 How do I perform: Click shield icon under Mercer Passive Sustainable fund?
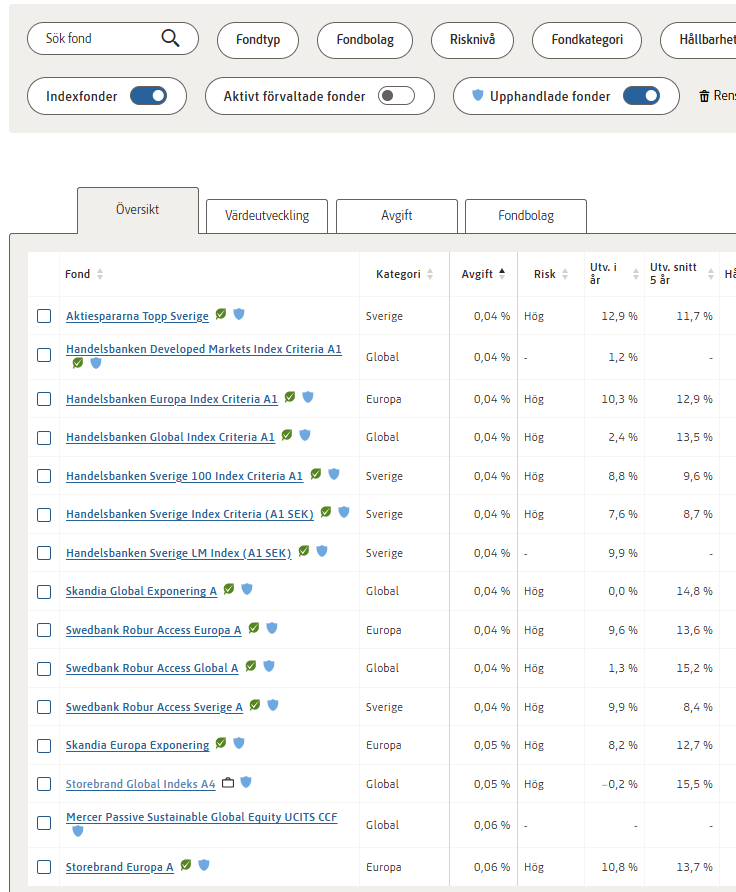pyautogui.click(x=78, y=831)
